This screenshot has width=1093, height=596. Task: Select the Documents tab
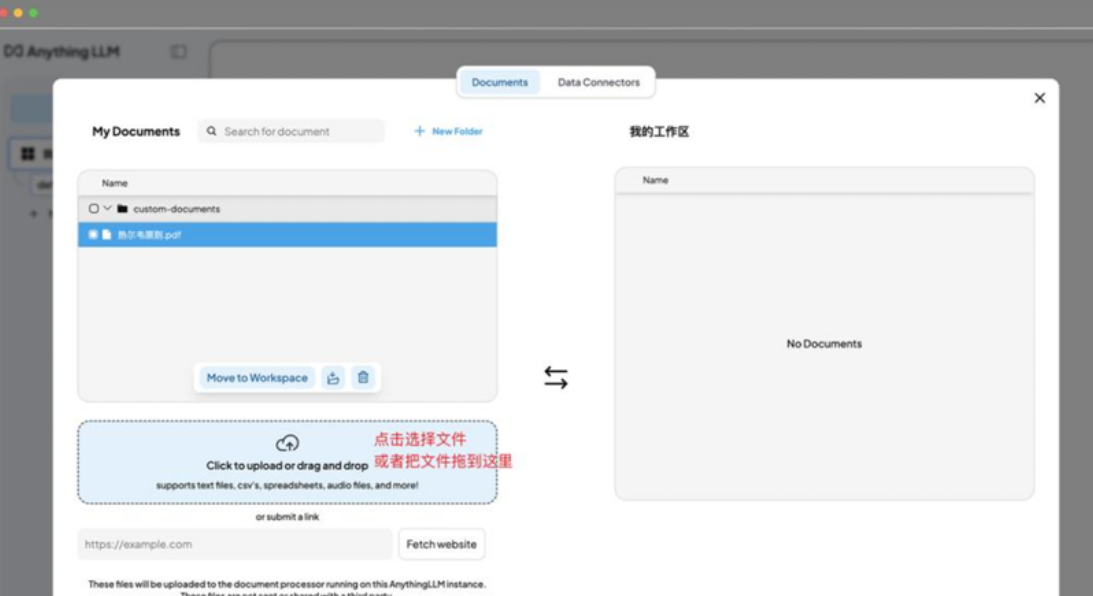(x=499, y=82)
